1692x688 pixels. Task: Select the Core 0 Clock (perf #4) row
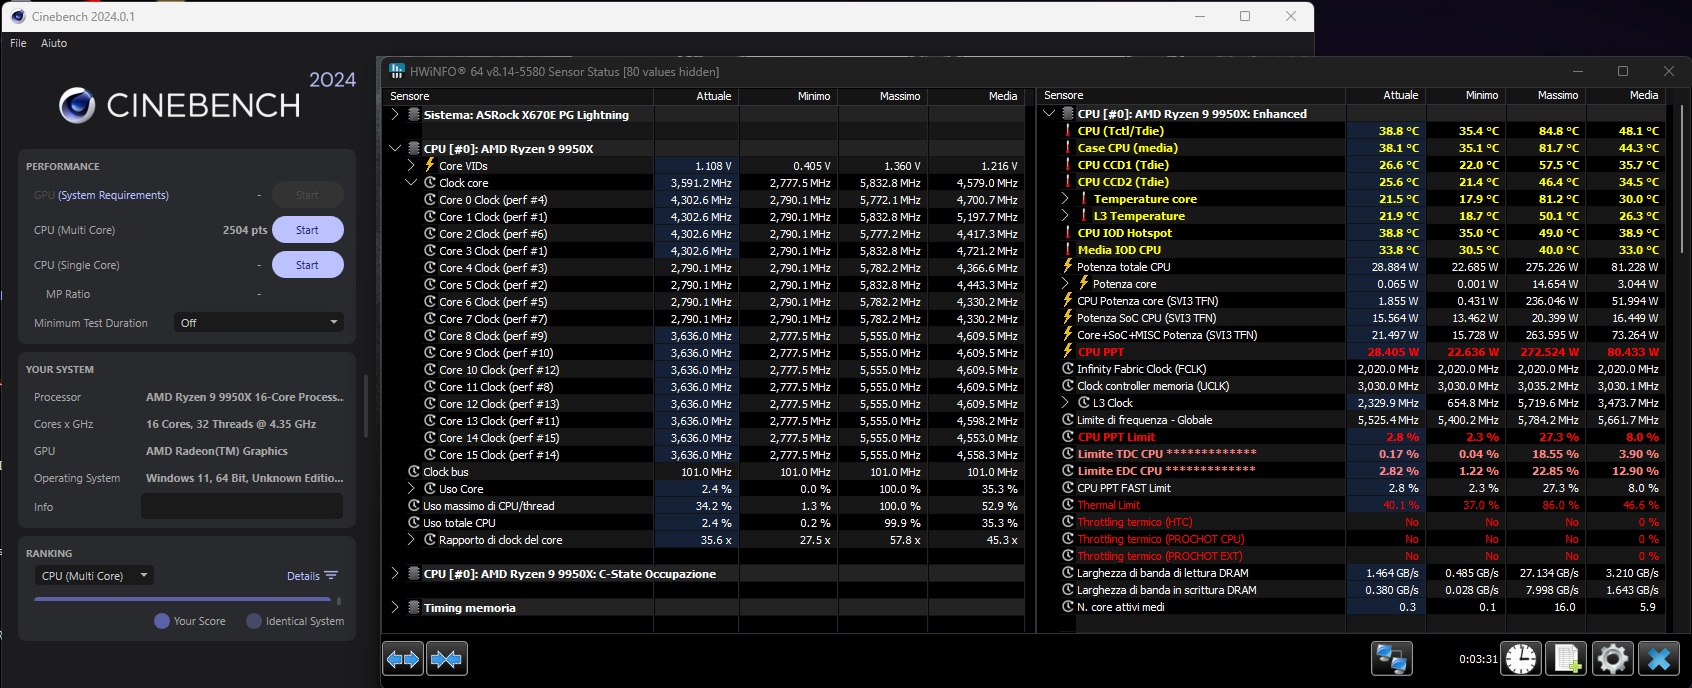click(702, 199)
